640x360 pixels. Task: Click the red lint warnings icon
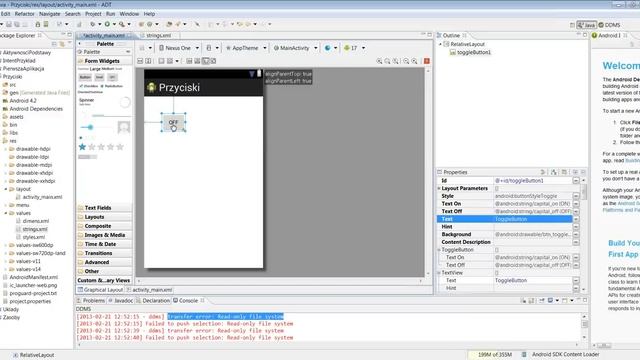pos(427,61)
